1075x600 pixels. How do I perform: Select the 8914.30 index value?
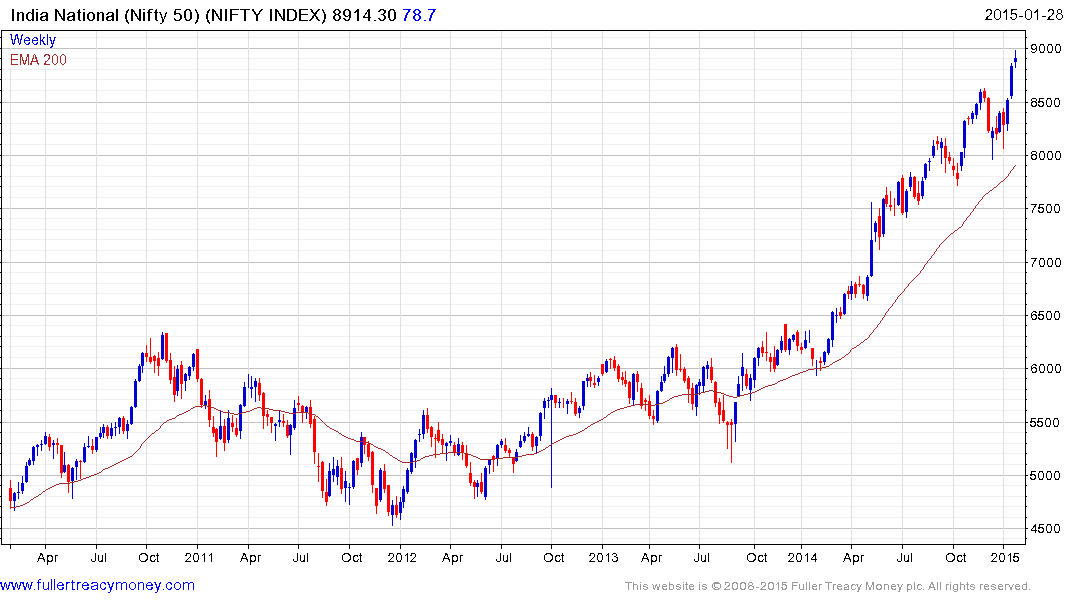364,15
